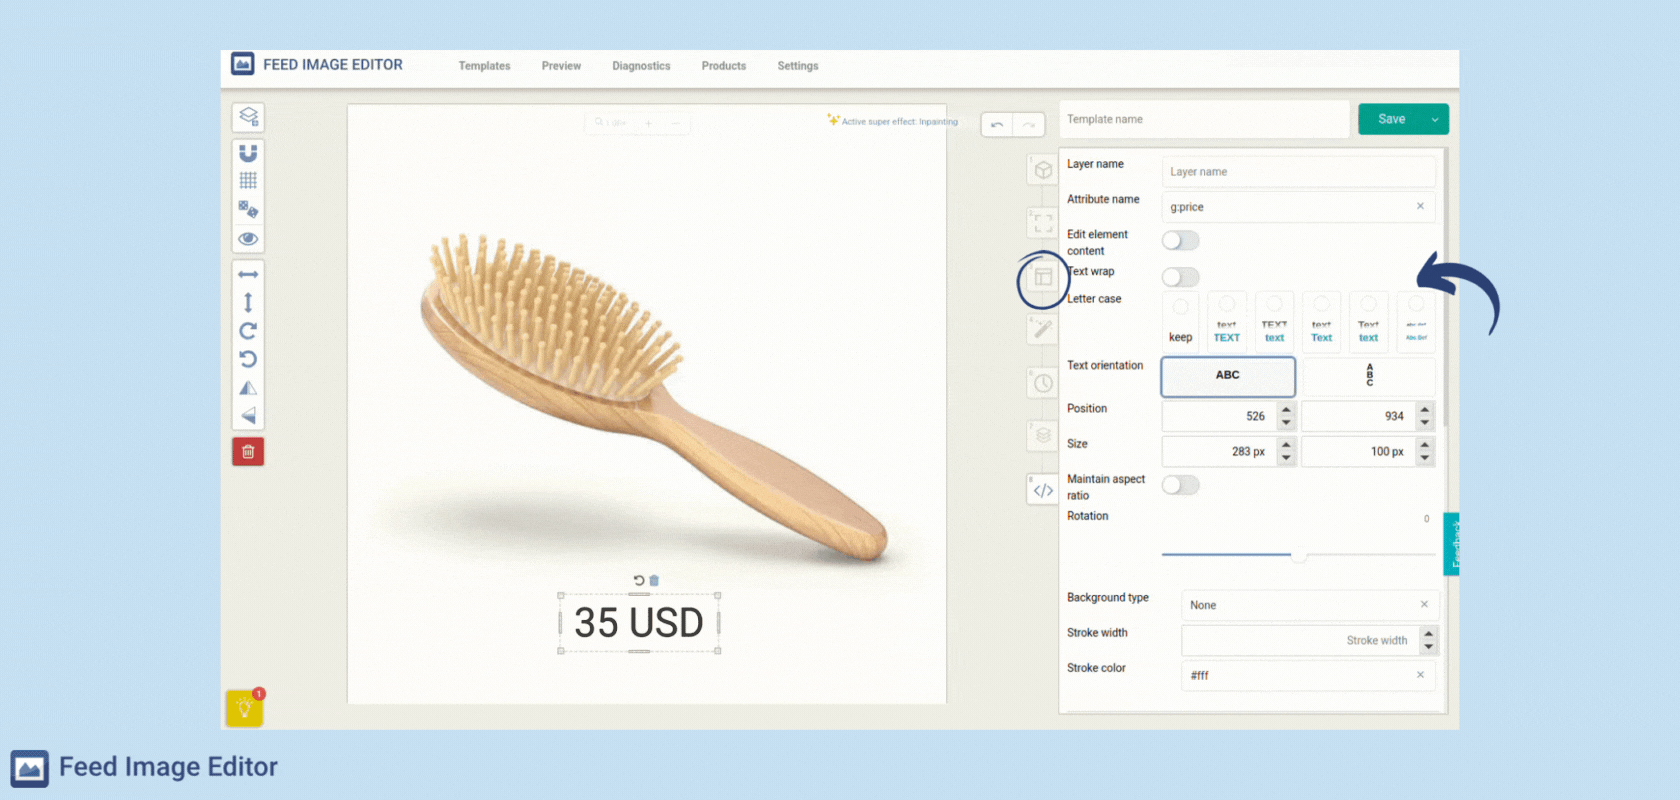
Task: Click the green Save button
Action: coord(1391,119)
